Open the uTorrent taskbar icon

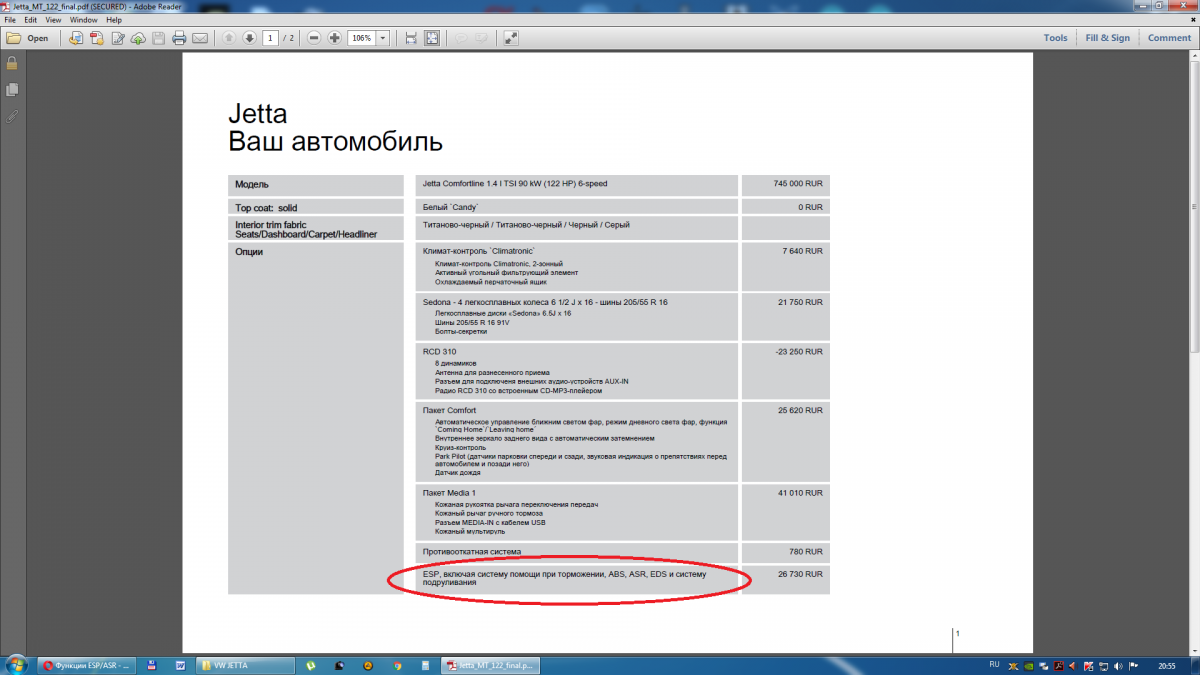pos(311,665)
